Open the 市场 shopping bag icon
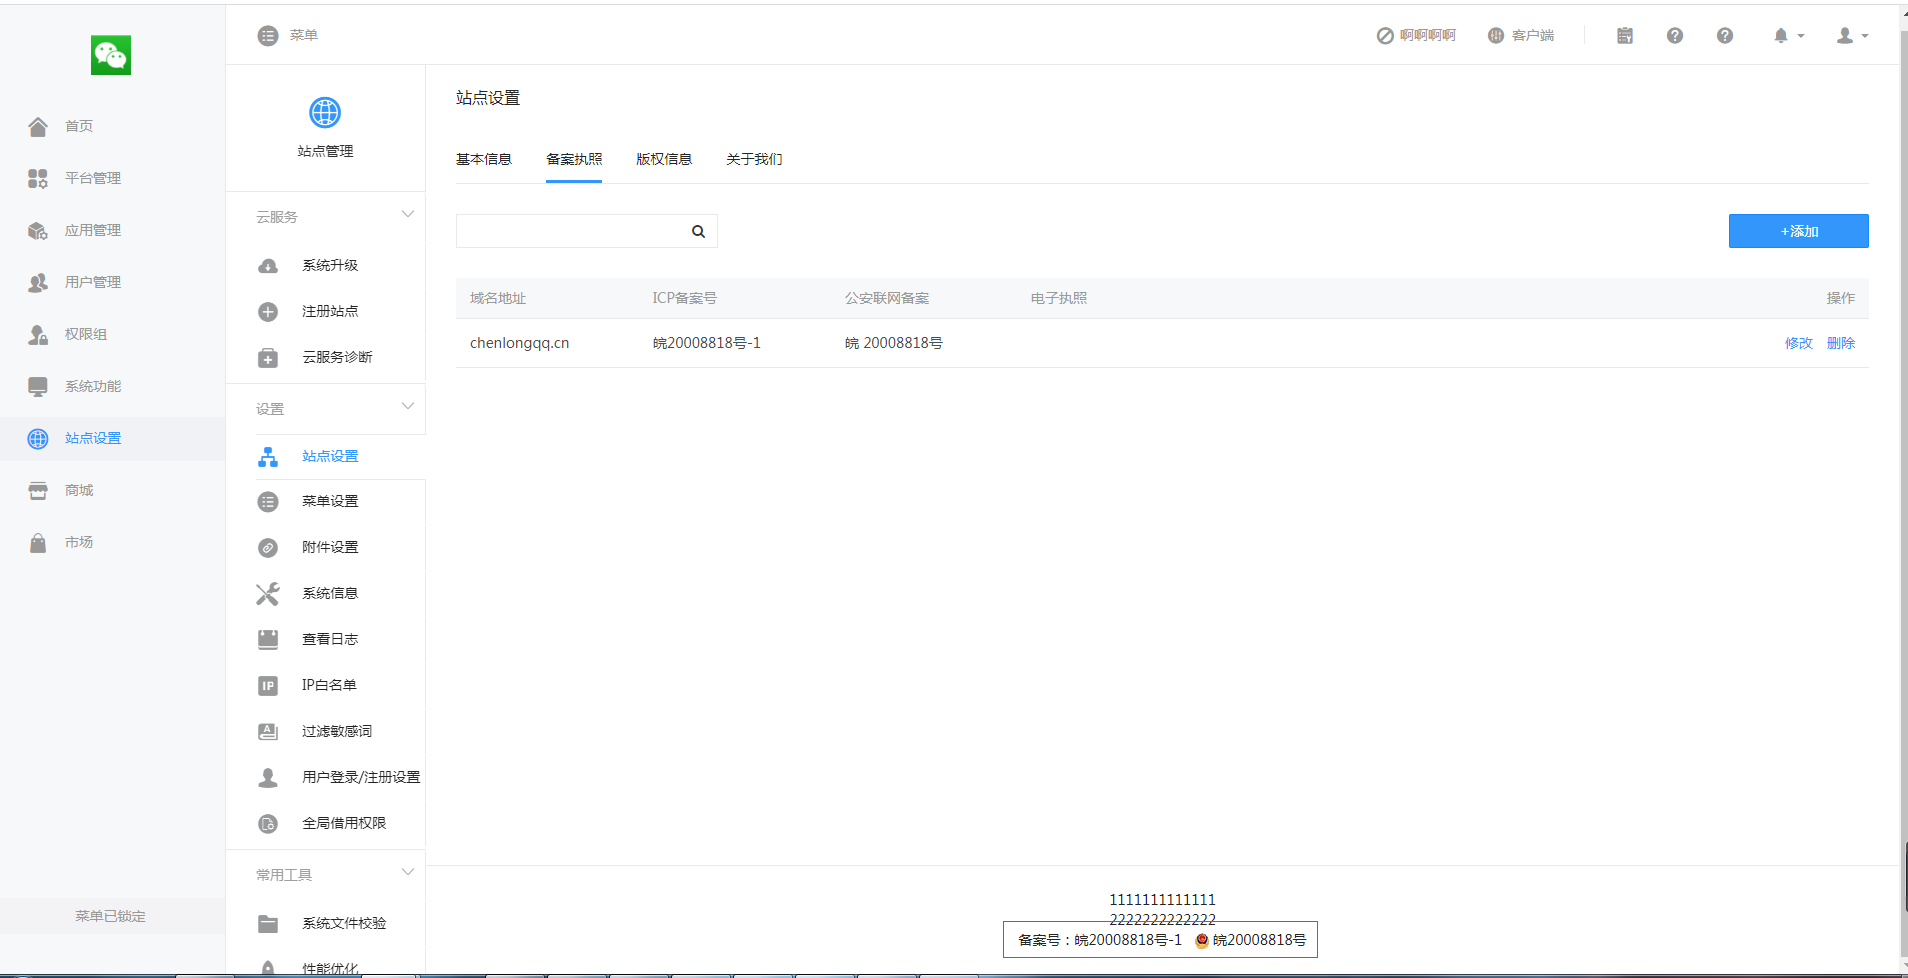This screenshot has width=1908, height=978. coord(38,542)
